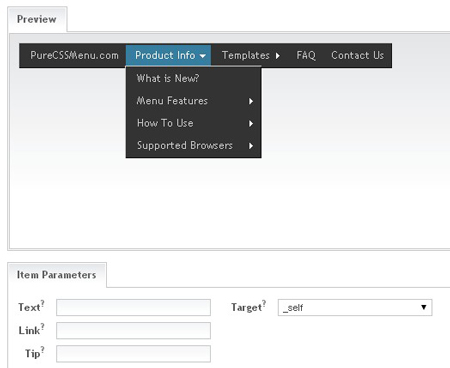The width and height of the screenshot is (450, 368).
Task: Select the Item Parameters tab
Action: [x=57, y=275]
